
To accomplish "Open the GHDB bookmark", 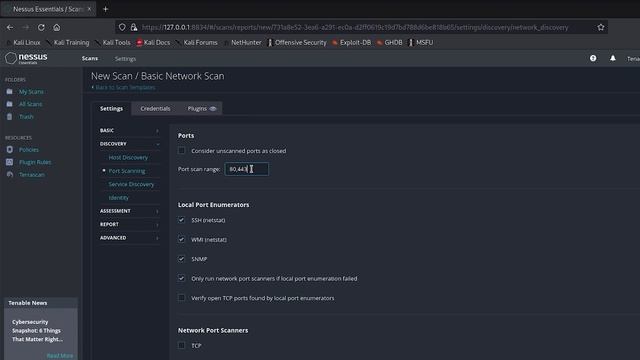I will tap(390, 42).
